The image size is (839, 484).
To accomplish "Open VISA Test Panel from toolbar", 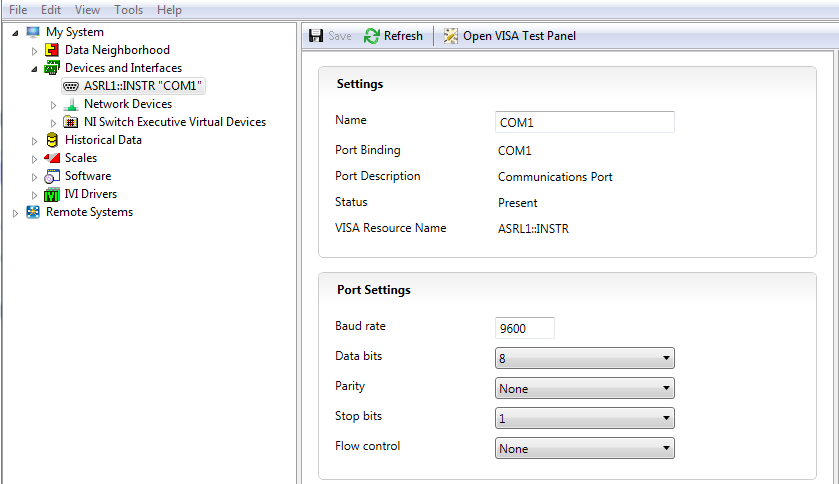I will [510, 36].
